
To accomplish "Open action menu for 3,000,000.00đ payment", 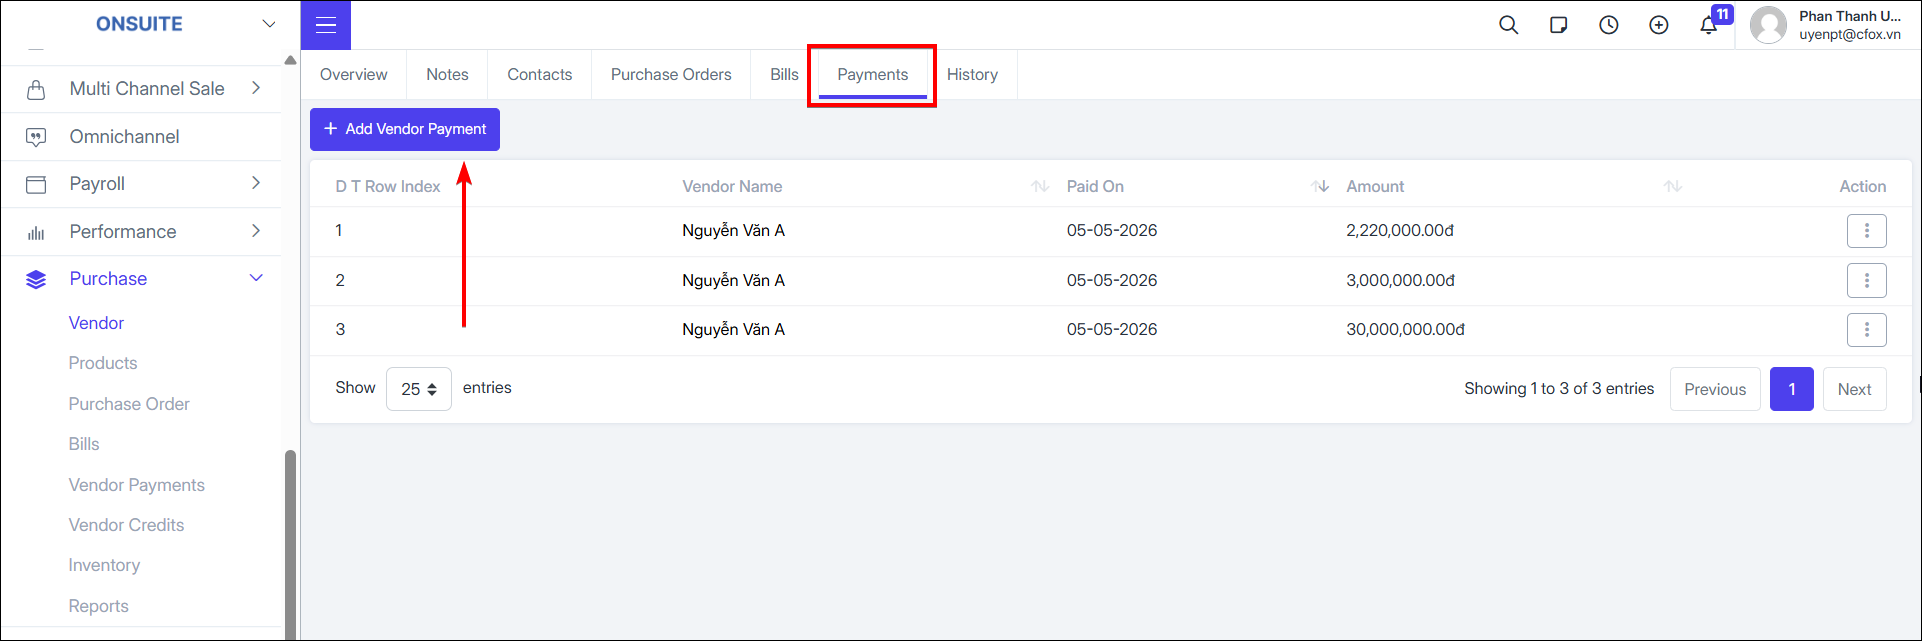I will point(1866,281).
